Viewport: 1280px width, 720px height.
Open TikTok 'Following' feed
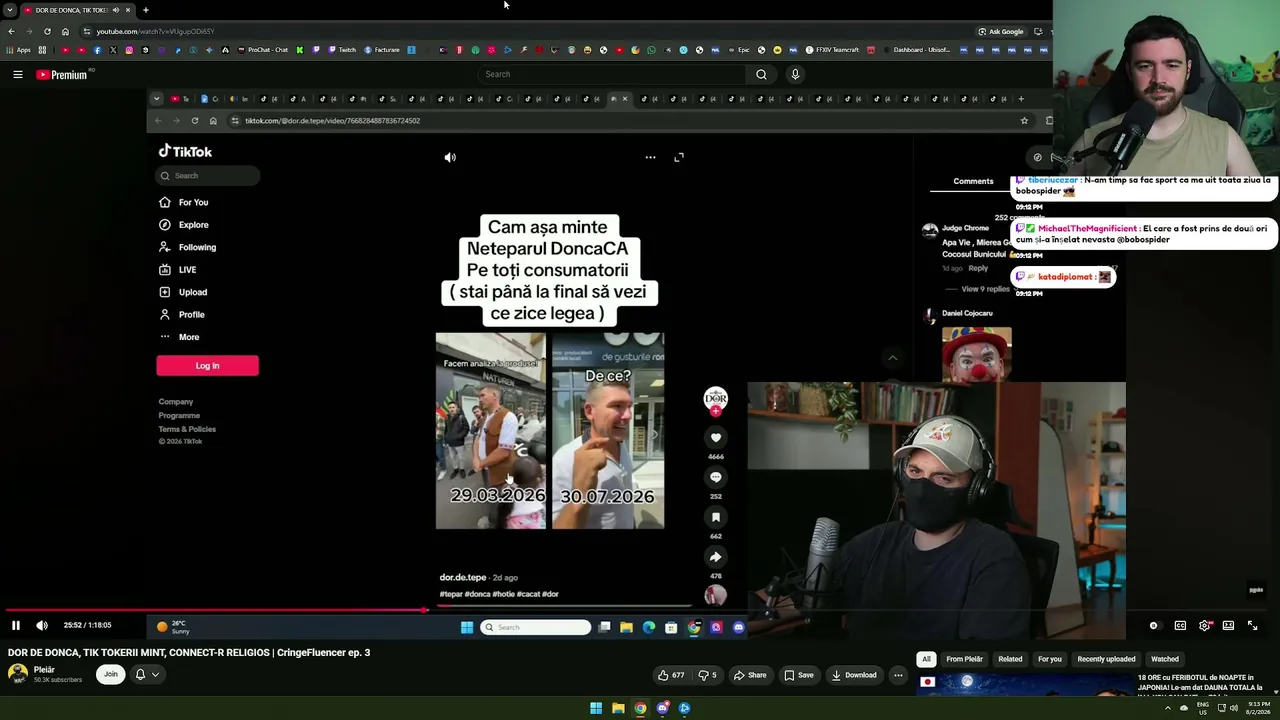[188, 247]
